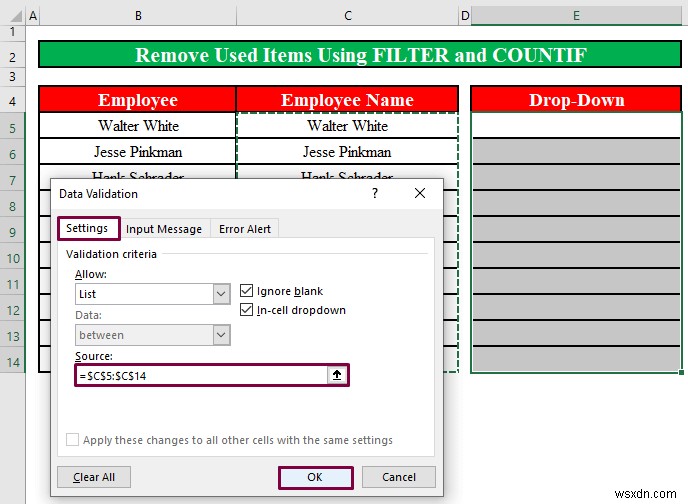688x504 pixels.
Task: Select column D header
Action: (465, 16)
